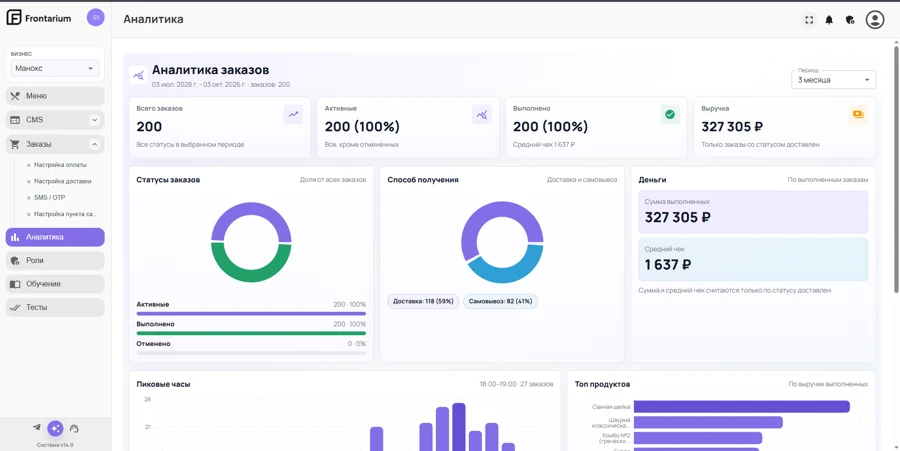Screen dimensions: 900x451
Task: Click green segment of Статусы заказов donut
Action: 251,275
